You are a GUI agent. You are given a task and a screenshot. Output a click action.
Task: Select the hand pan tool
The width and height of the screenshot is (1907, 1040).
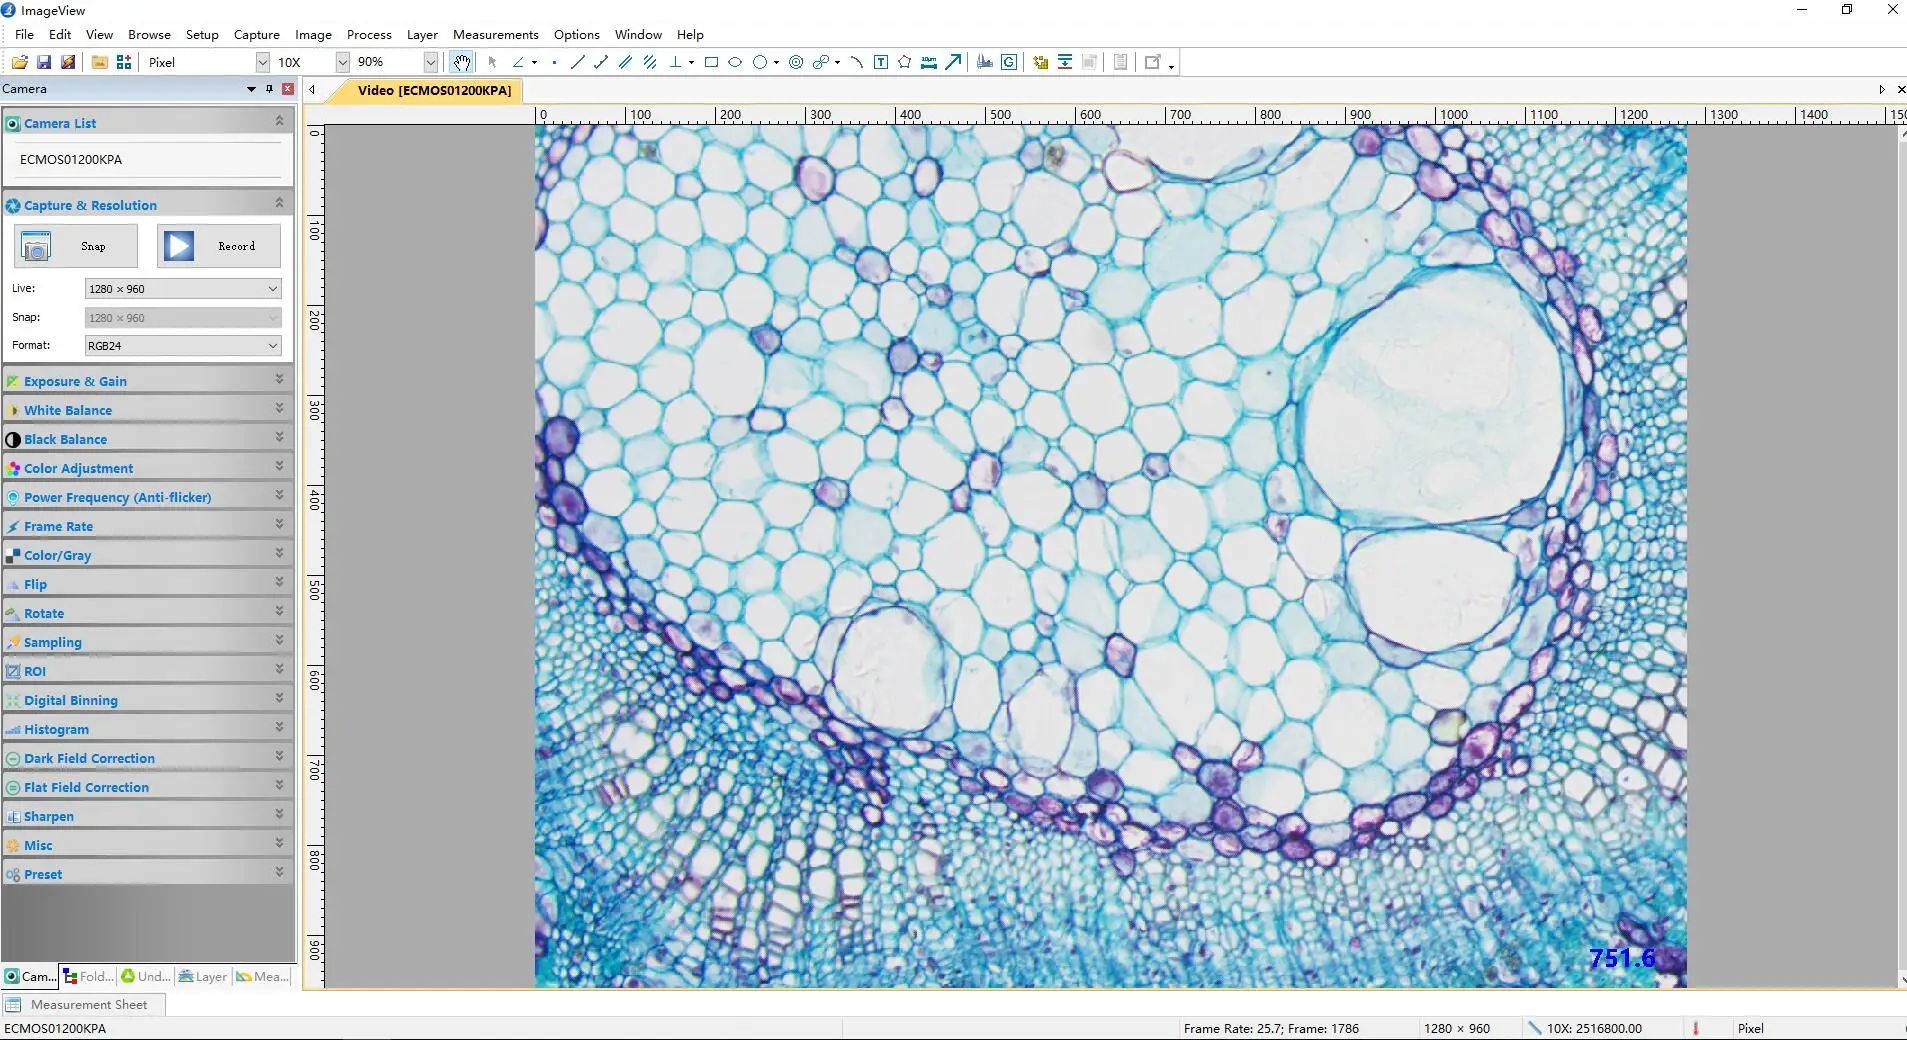pyautogui.click(x=461, y=62)
